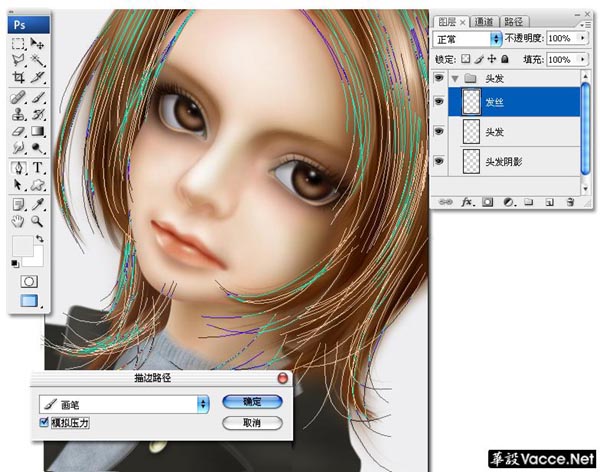Select the Hand tool
Screen dimensions: 600x472
point(18,221)
